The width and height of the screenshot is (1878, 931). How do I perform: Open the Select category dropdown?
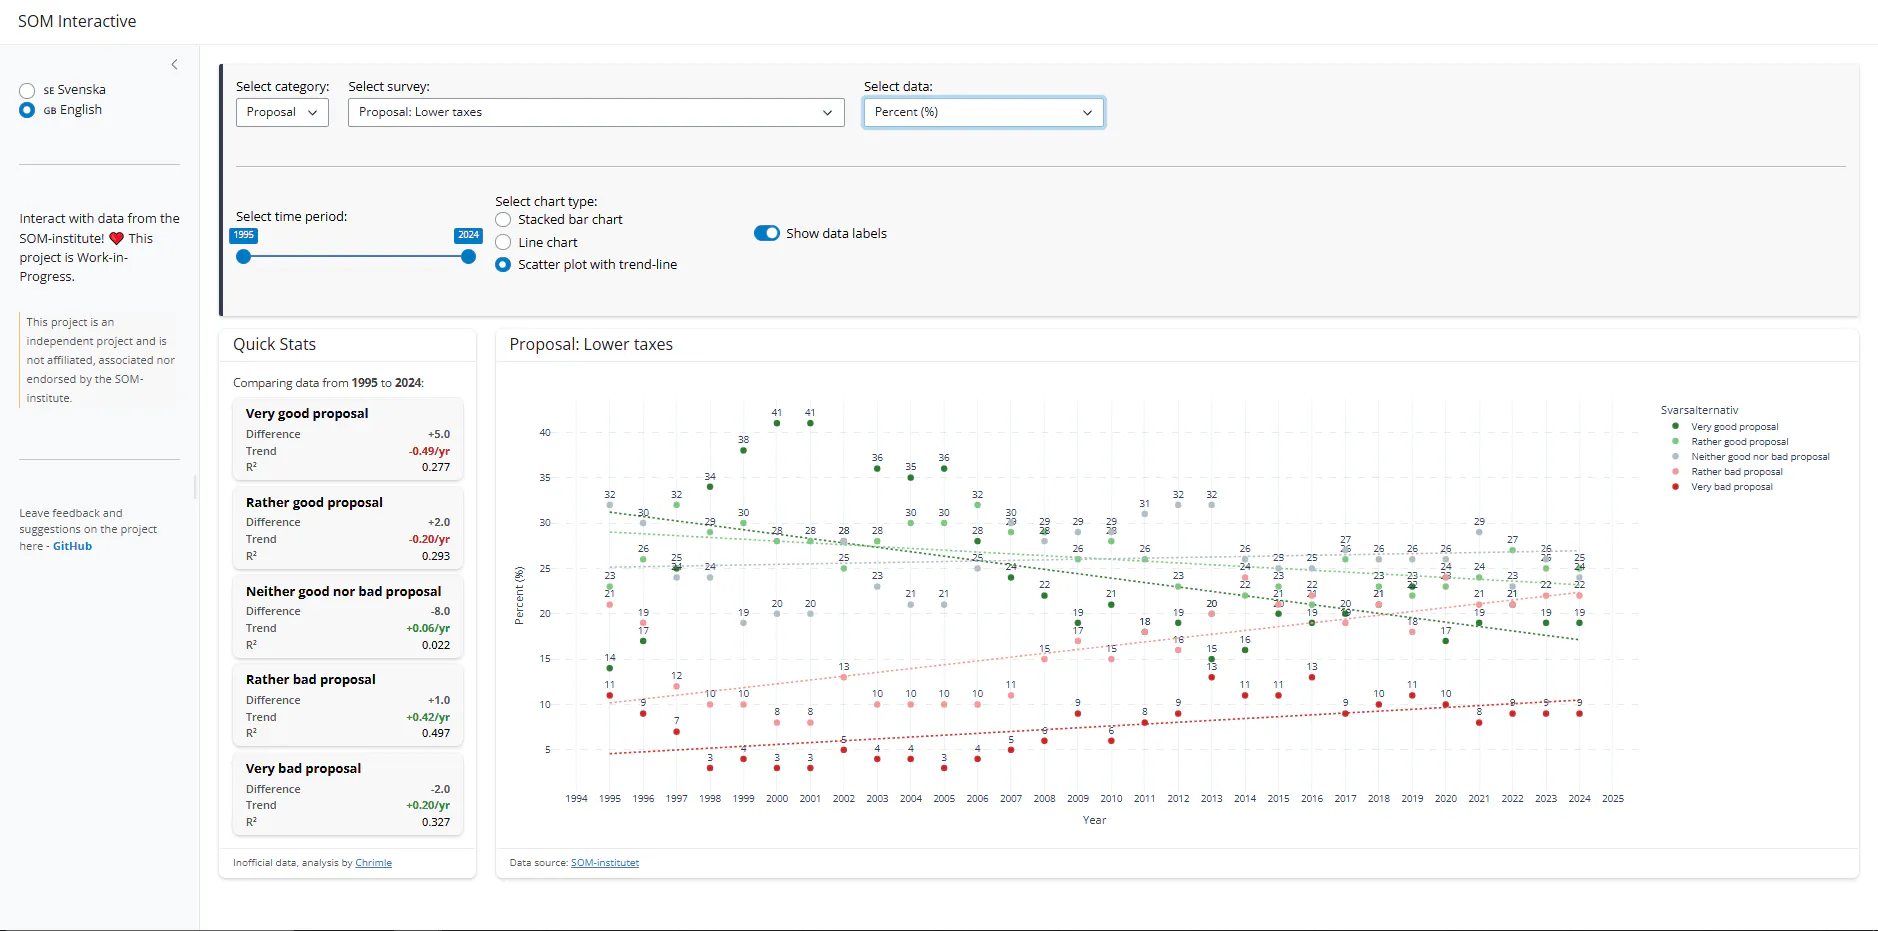[x=282, y=112]
